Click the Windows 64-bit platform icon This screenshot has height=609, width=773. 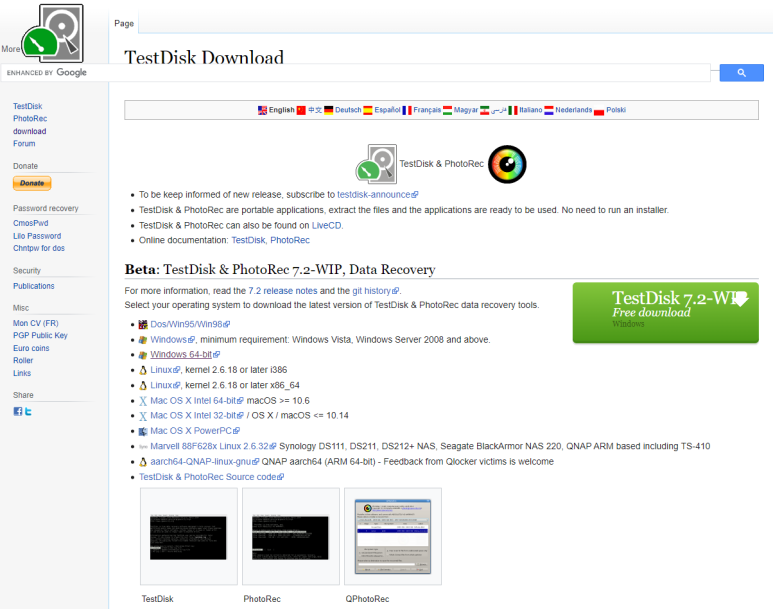click(x=143, y=355)
